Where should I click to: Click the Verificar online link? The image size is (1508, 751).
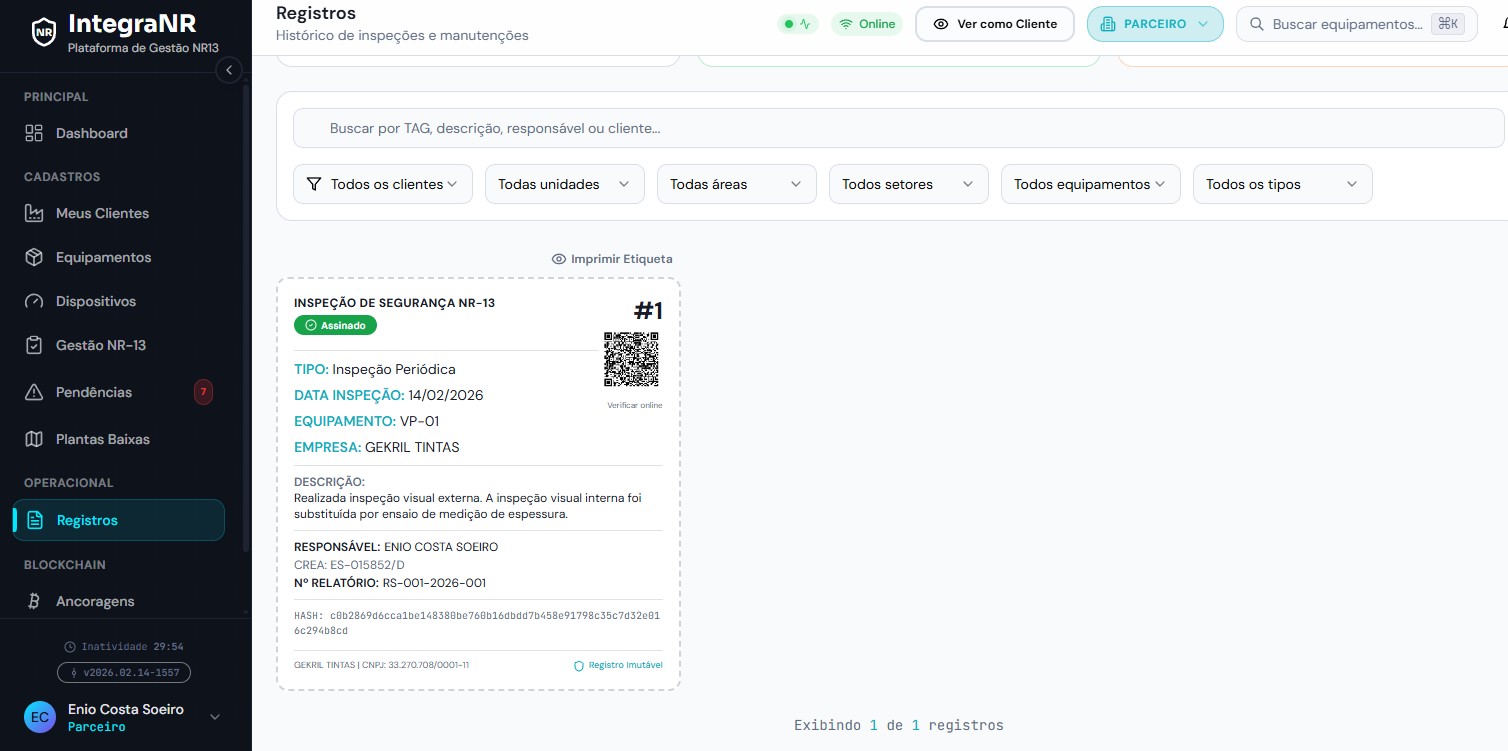click(x=635, y=405)
